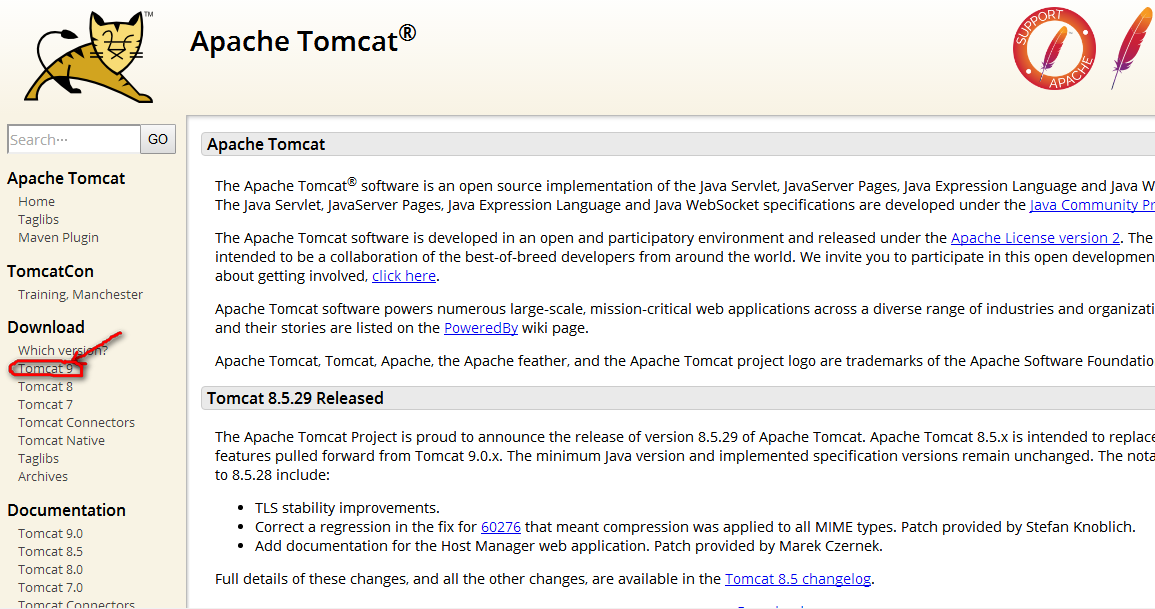Click the 'TLS stability improvements.' bullet
Screen dimensions: 1155x609
coord(347,508)
